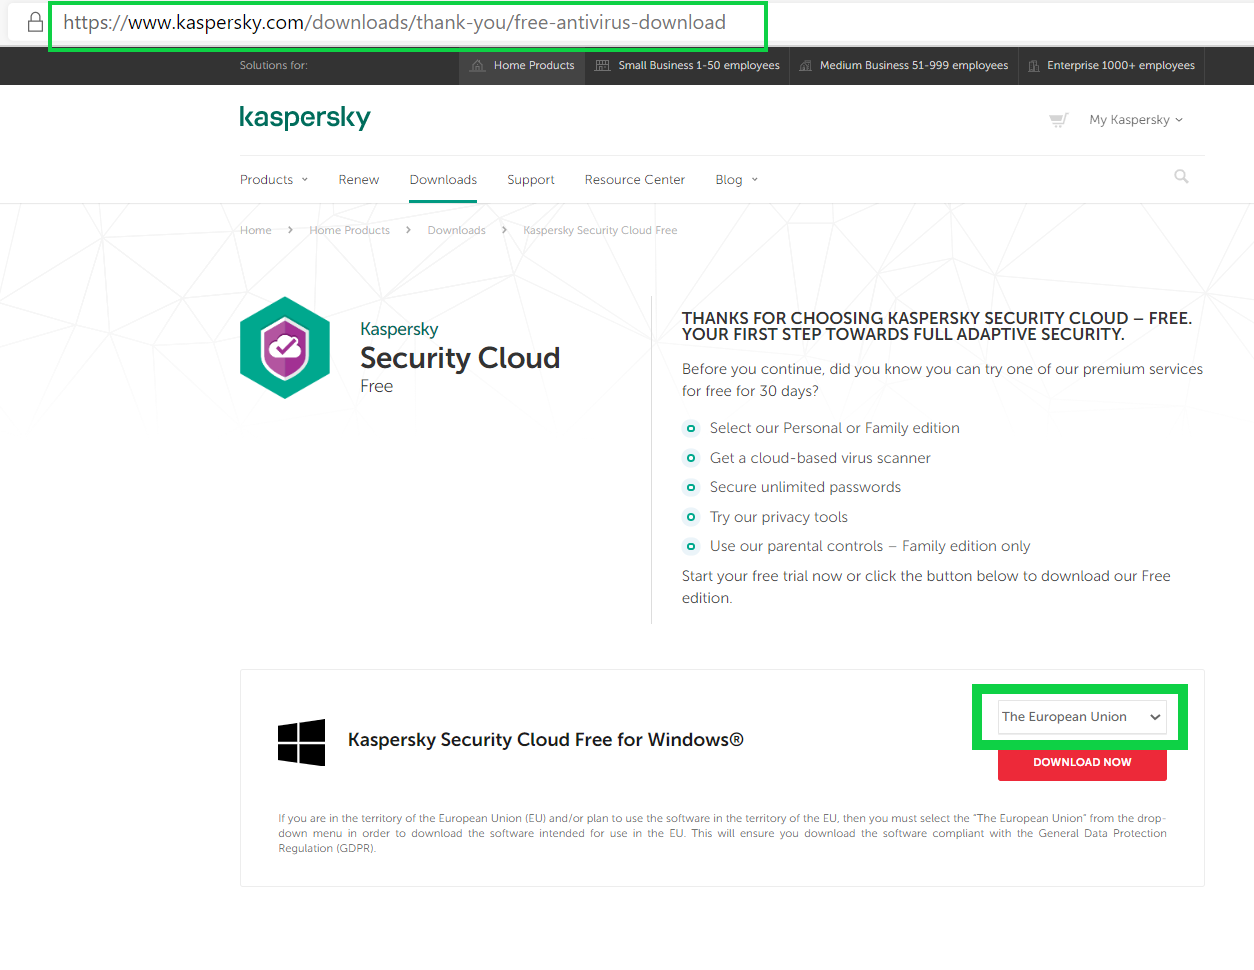Screen dimensions: 1254x970
Task: Click the Enterprise building icon
Action: pyautogui.click(x=1034, y=66)
